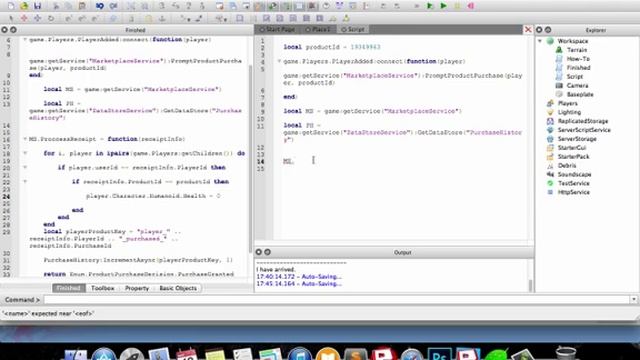Switch to the Script editor tab
Image resolution: width=640 pixels, height=360 pixels.
coord(353,29)
